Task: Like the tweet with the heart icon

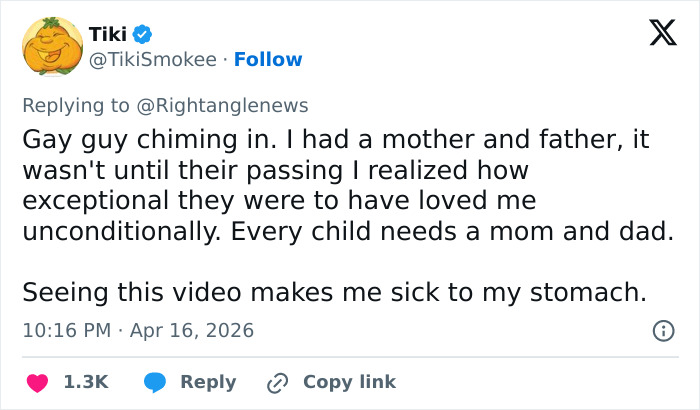Action: point(38,382)
